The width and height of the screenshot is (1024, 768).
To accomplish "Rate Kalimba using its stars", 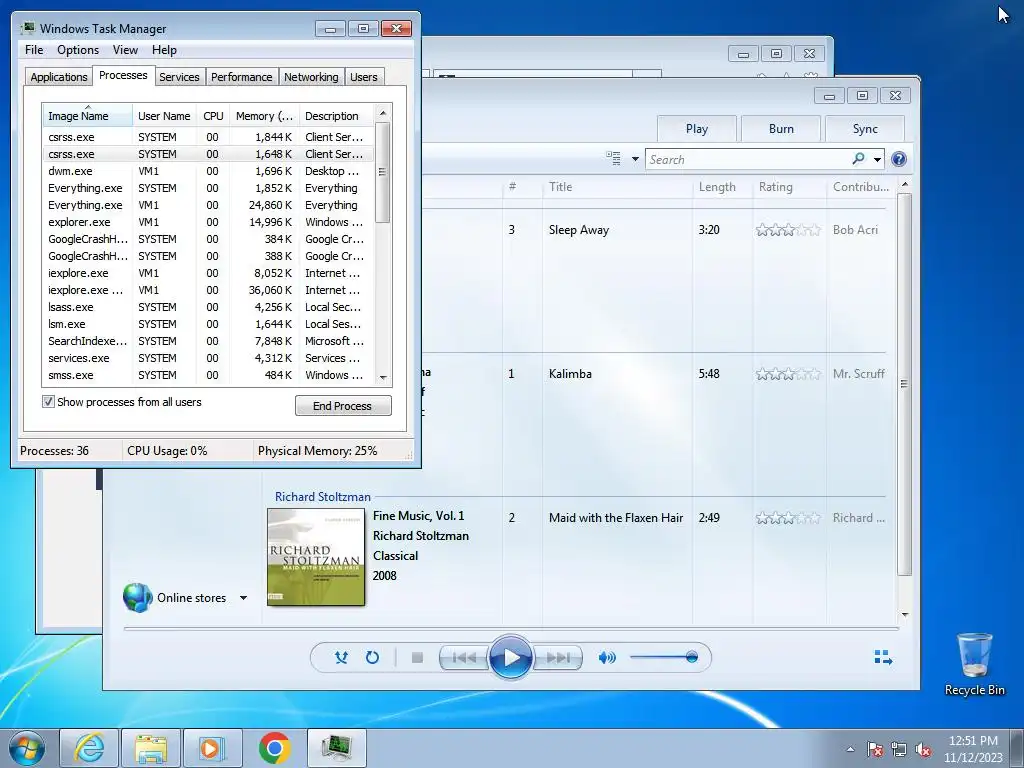I will pyautogui.click(x=788, y=374).
